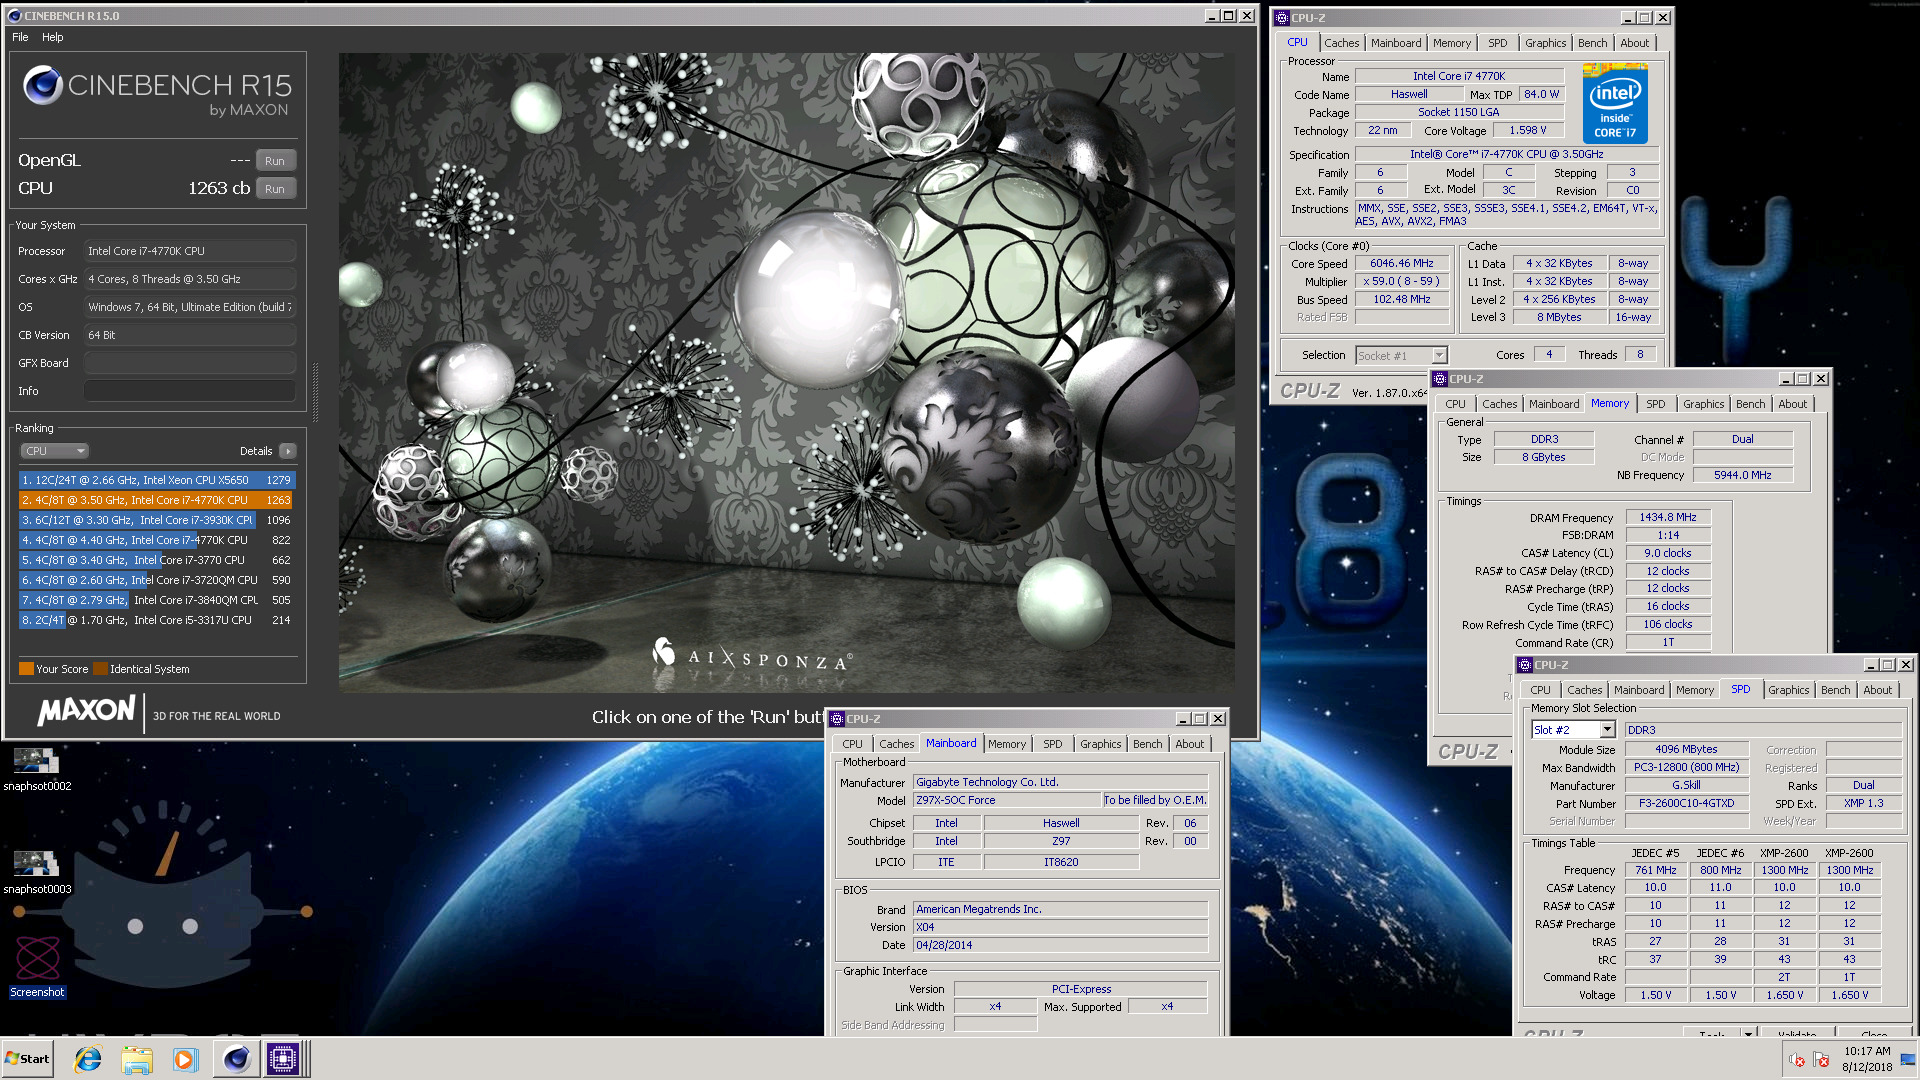Click the GFX Board field
The image size is (1920, 1080).
(190, 363)
